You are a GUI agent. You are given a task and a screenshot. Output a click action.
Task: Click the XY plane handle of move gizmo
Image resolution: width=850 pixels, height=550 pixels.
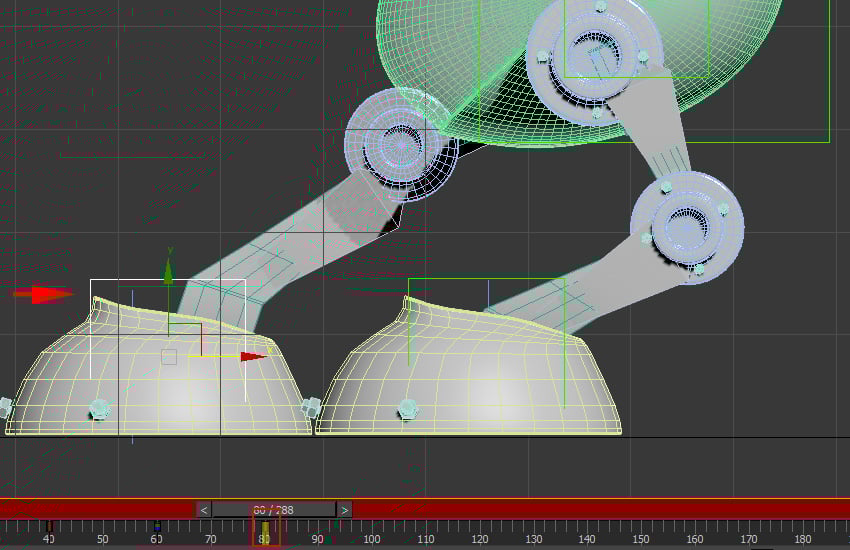click(x=185, y=340)
